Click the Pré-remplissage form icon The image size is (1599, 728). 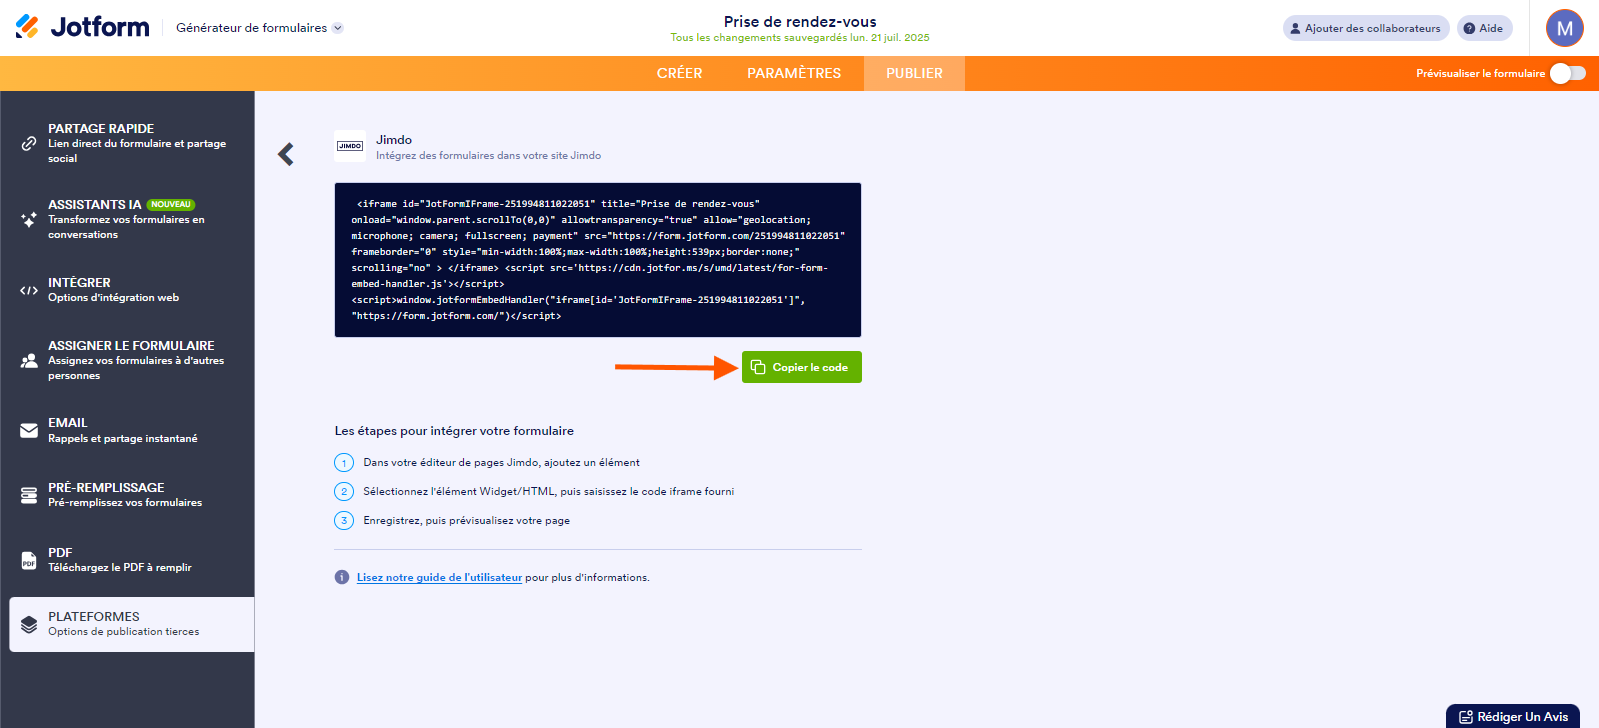click(x=29, y=495)
